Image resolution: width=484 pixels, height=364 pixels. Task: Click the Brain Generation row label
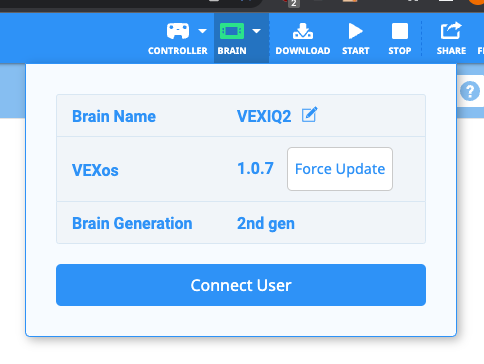coord(132,223)
